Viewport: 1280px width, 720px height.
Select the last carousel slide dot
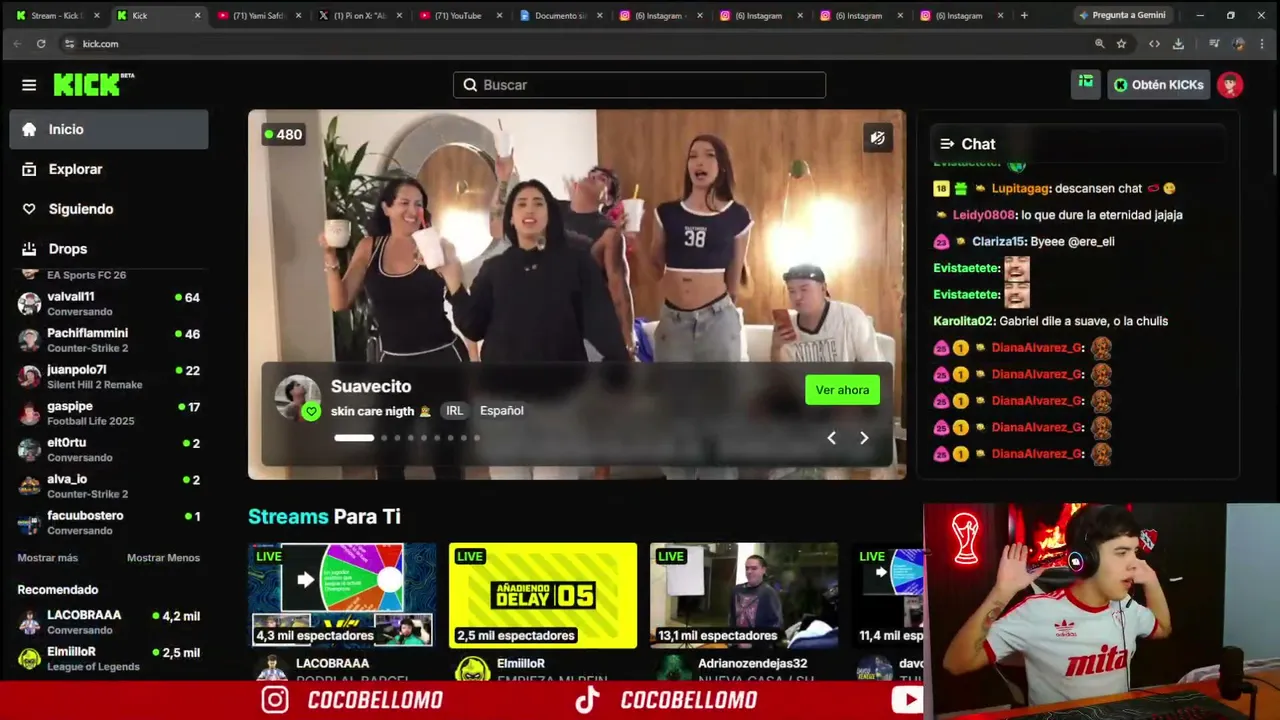477,438
